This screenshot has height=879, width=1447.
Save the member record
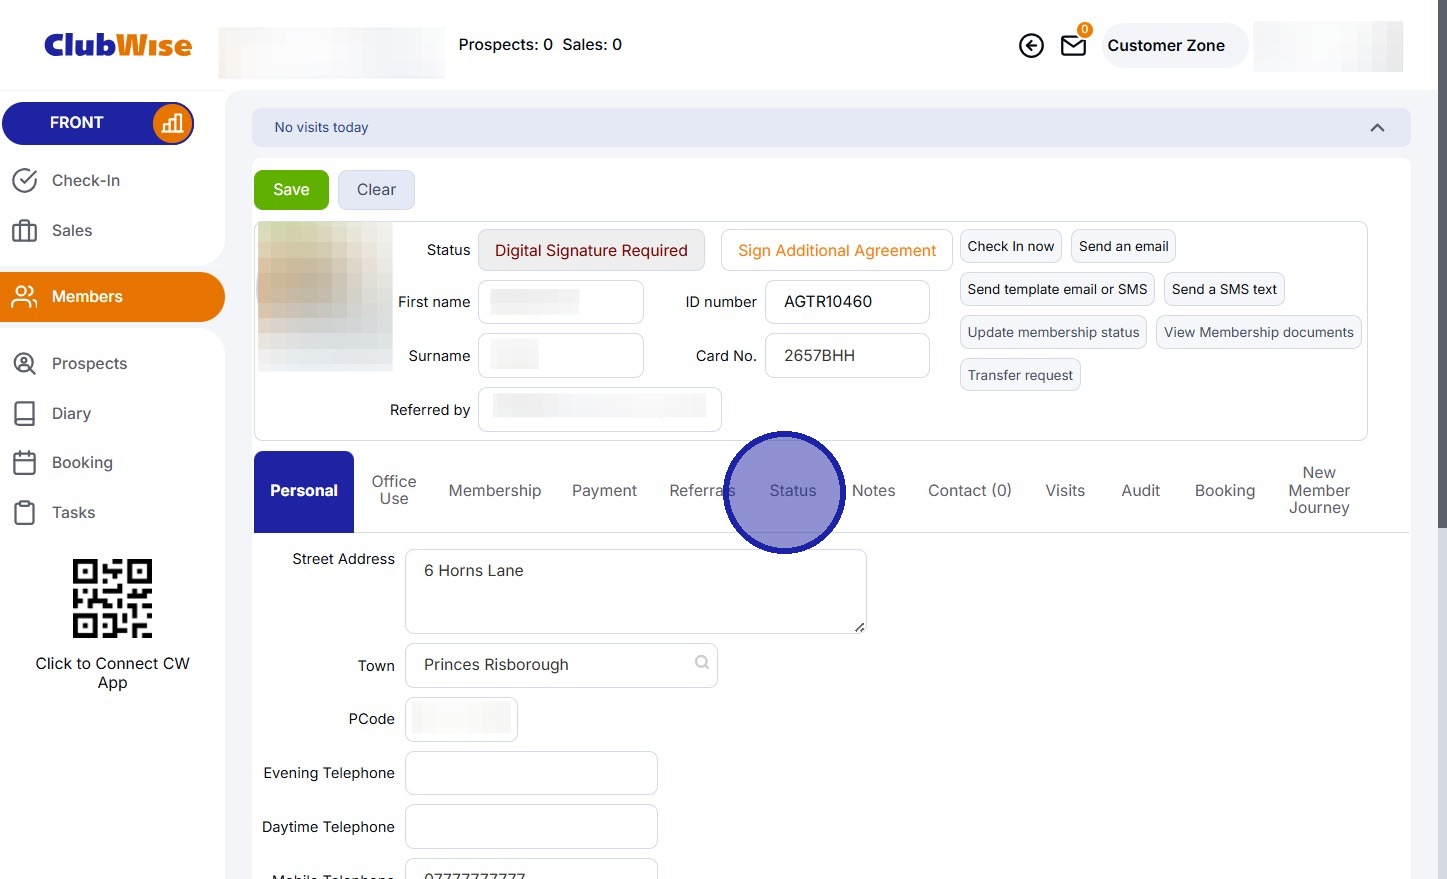(x=291, y=190)
